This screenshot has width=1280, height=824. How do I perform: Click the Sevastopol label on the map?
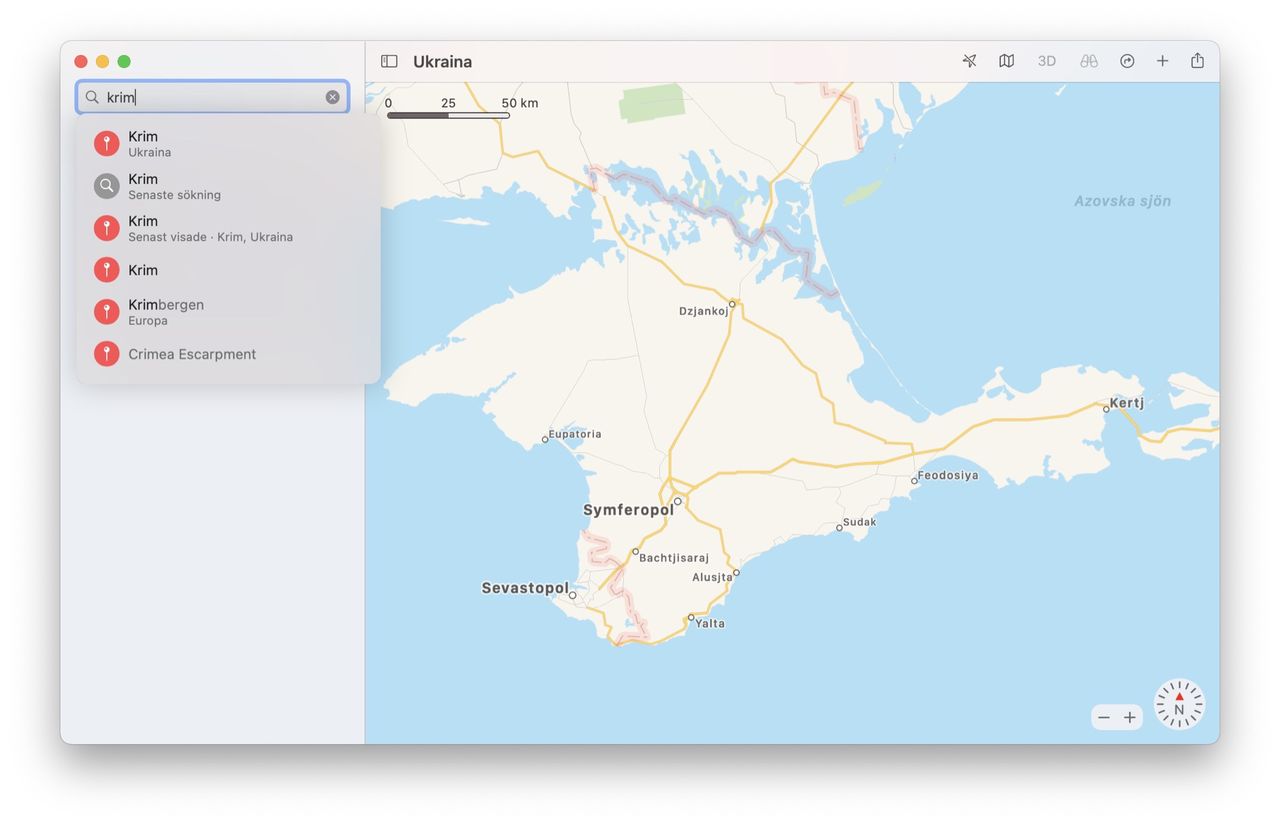click(526, 587)
